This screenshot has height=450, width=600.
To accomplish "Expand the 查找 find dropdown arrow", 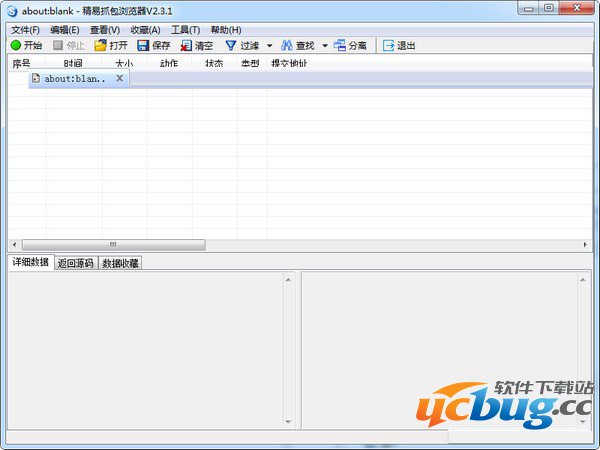I will [325, 46].
